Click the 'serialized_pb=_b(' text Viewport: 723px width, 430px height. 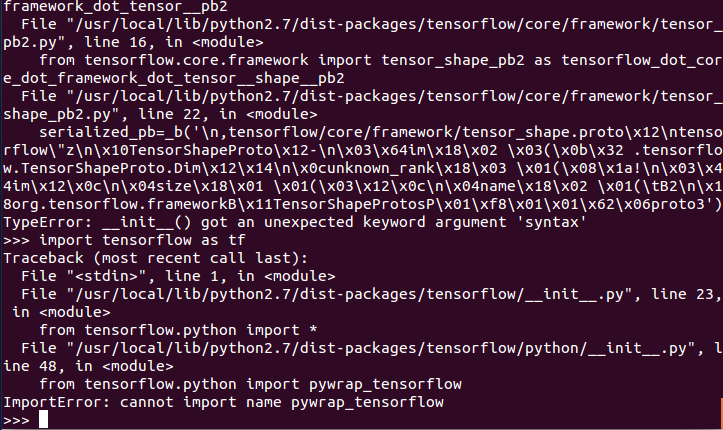coord(115,132)
